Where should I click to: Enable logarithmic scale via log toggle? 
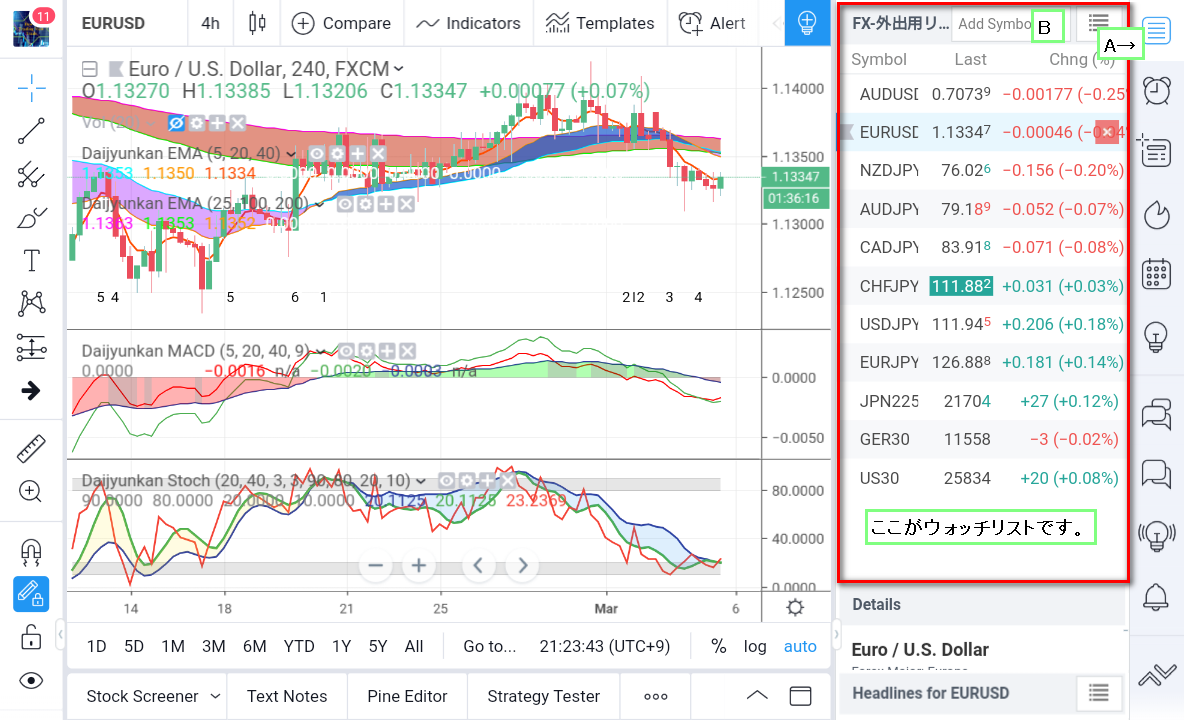pyautogui.click(x=755, y=646)
